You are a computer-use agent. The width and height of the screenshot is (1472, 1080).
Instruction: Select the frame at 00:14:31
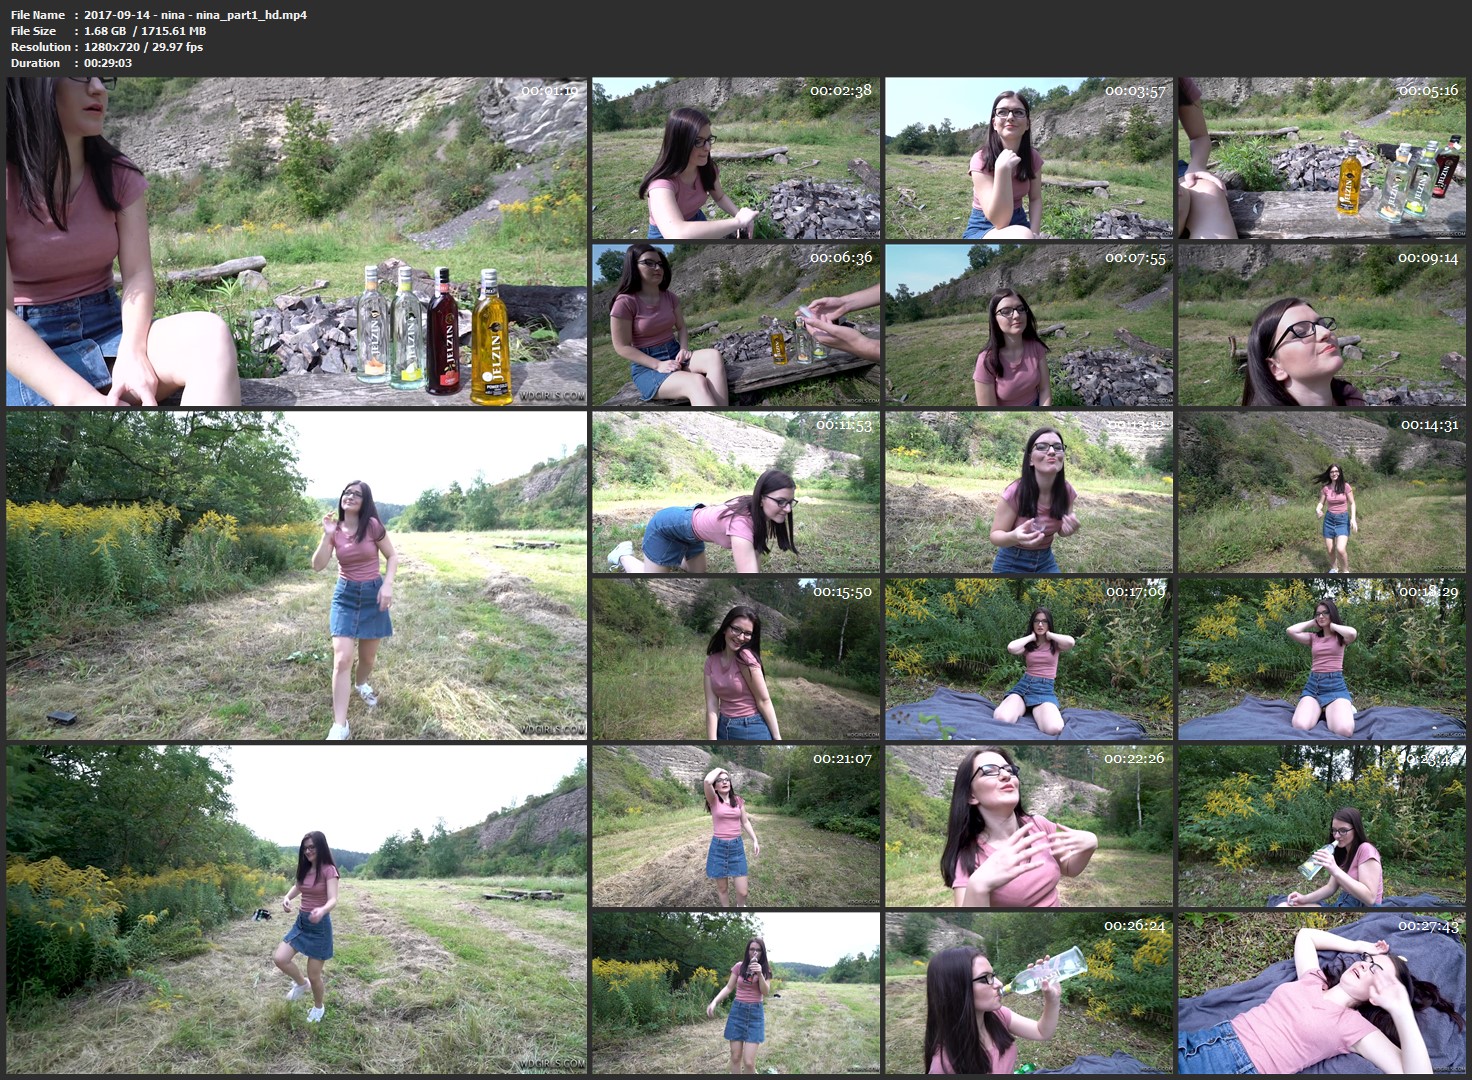point(1322,492)
